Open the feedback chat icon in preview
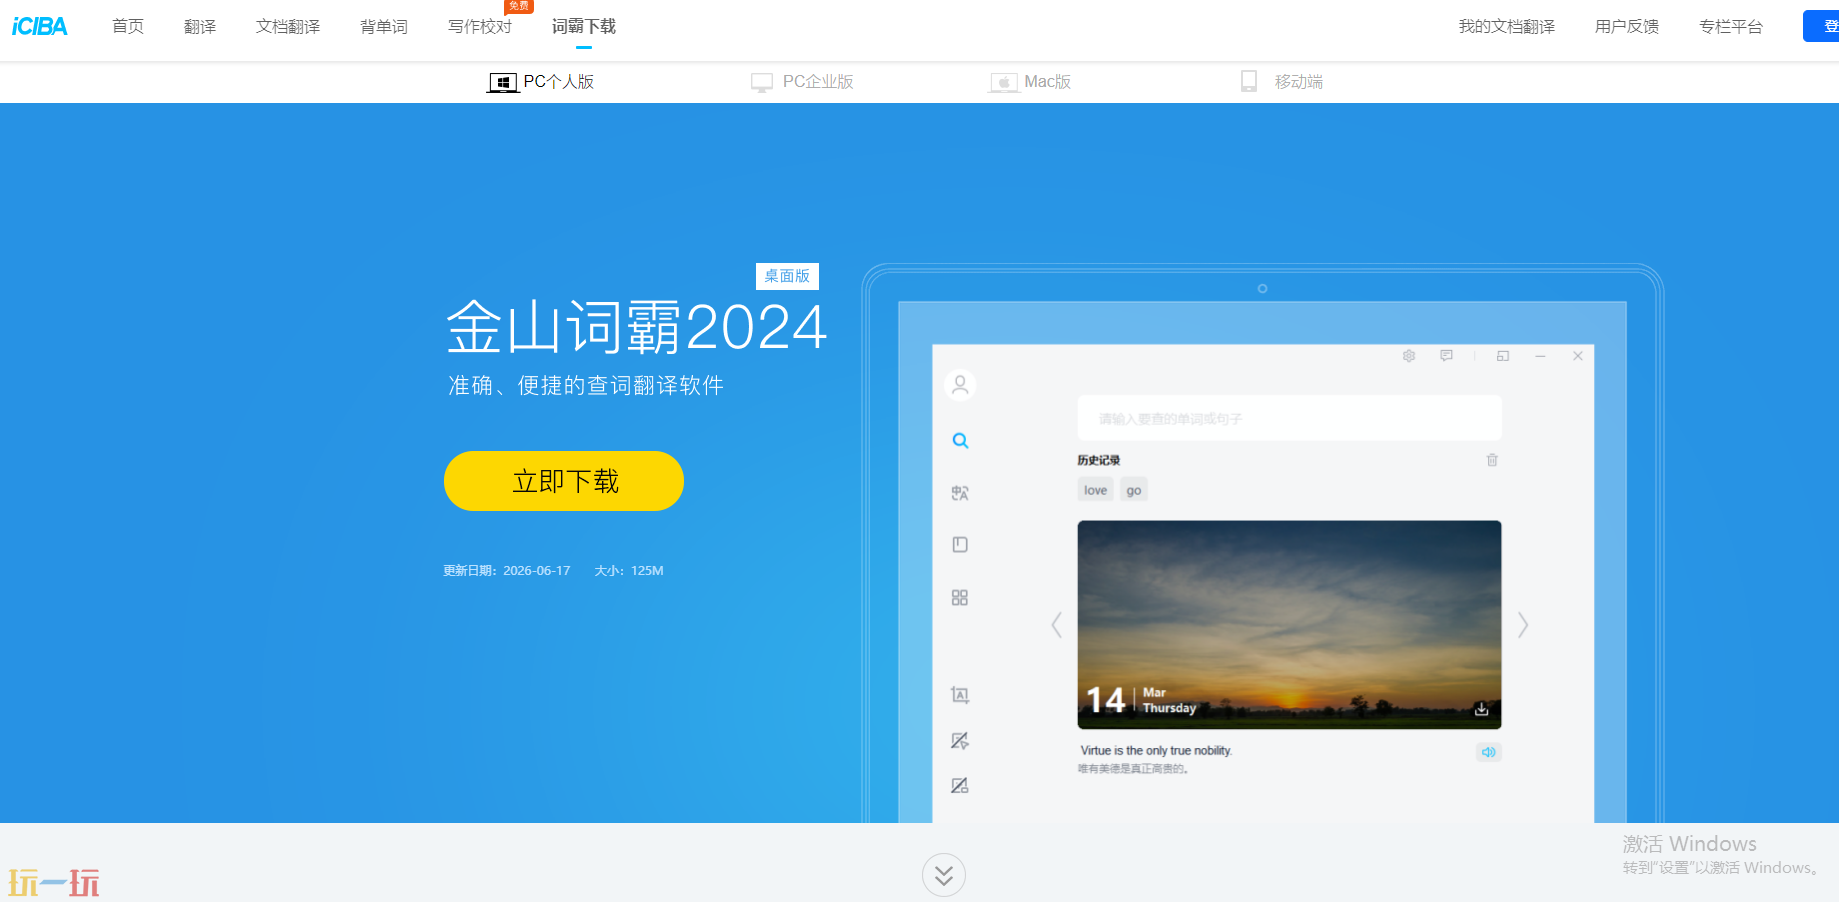The height and width of the screenshot is (902, 1839). [1446, 356]
